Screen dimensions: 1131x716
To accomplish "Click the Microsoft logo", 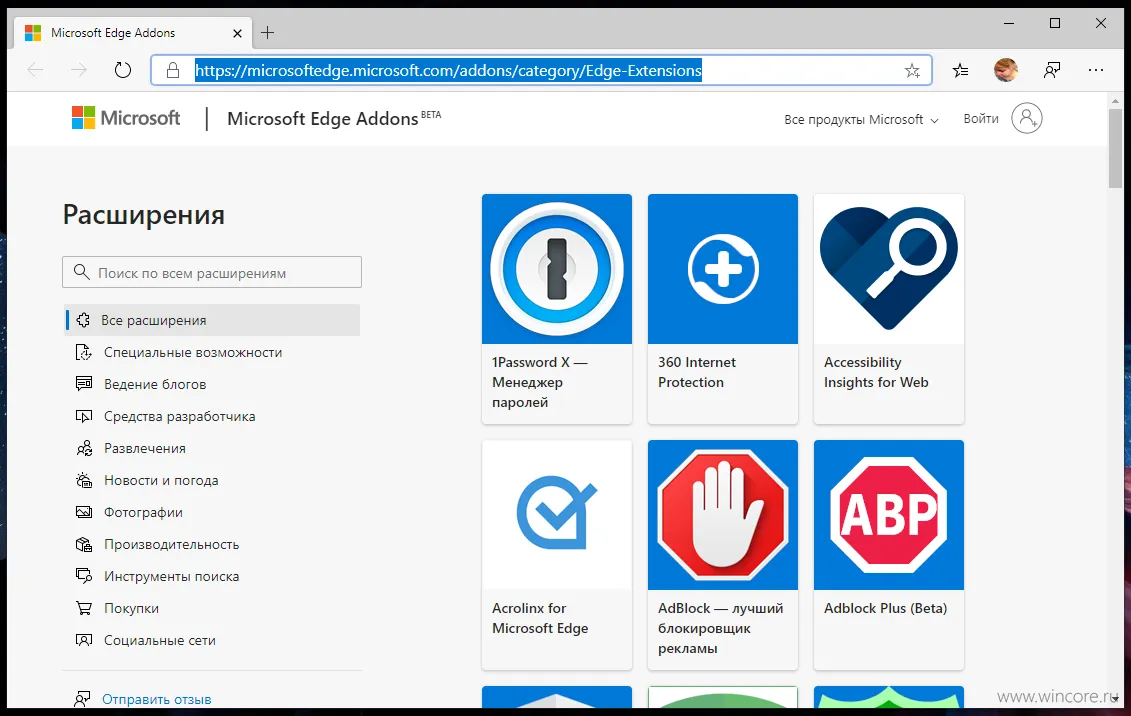I will pyautogui.click(x=126, y=118).
